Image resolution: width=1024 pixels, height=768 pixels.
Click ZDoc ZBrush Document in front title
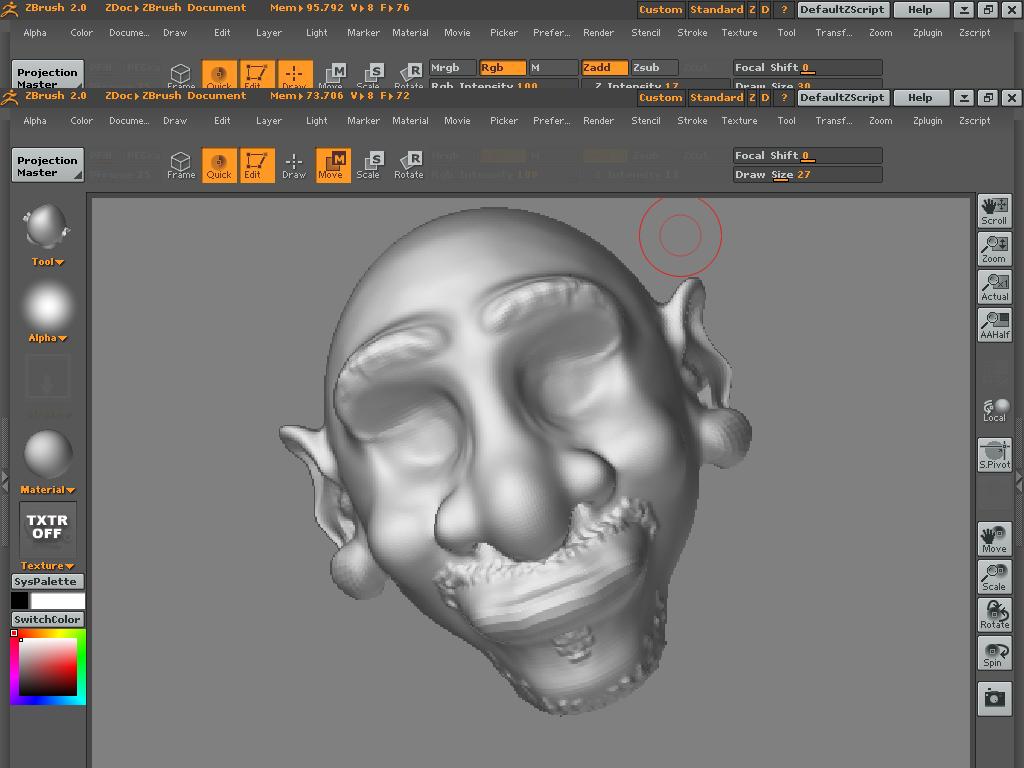[x=176, y=95]
